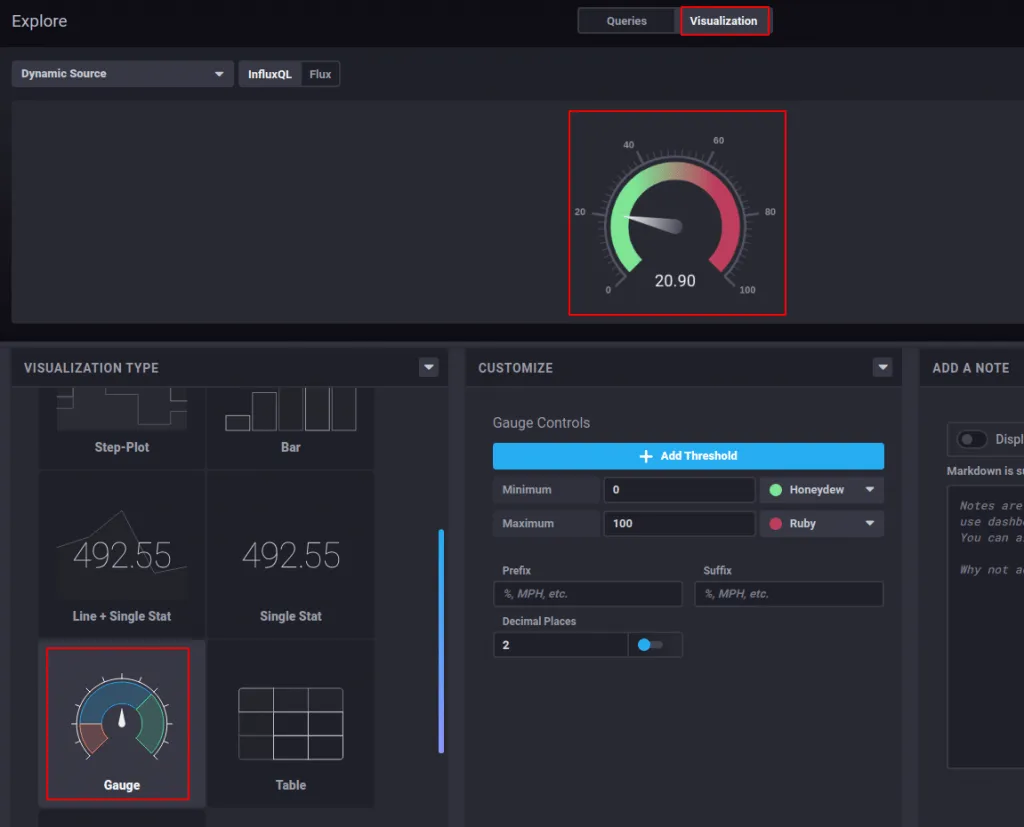The width and height of the screenshot is (1024, 827).
Task: Open the Dynamic Source dropdown
Action: (123, 74)
